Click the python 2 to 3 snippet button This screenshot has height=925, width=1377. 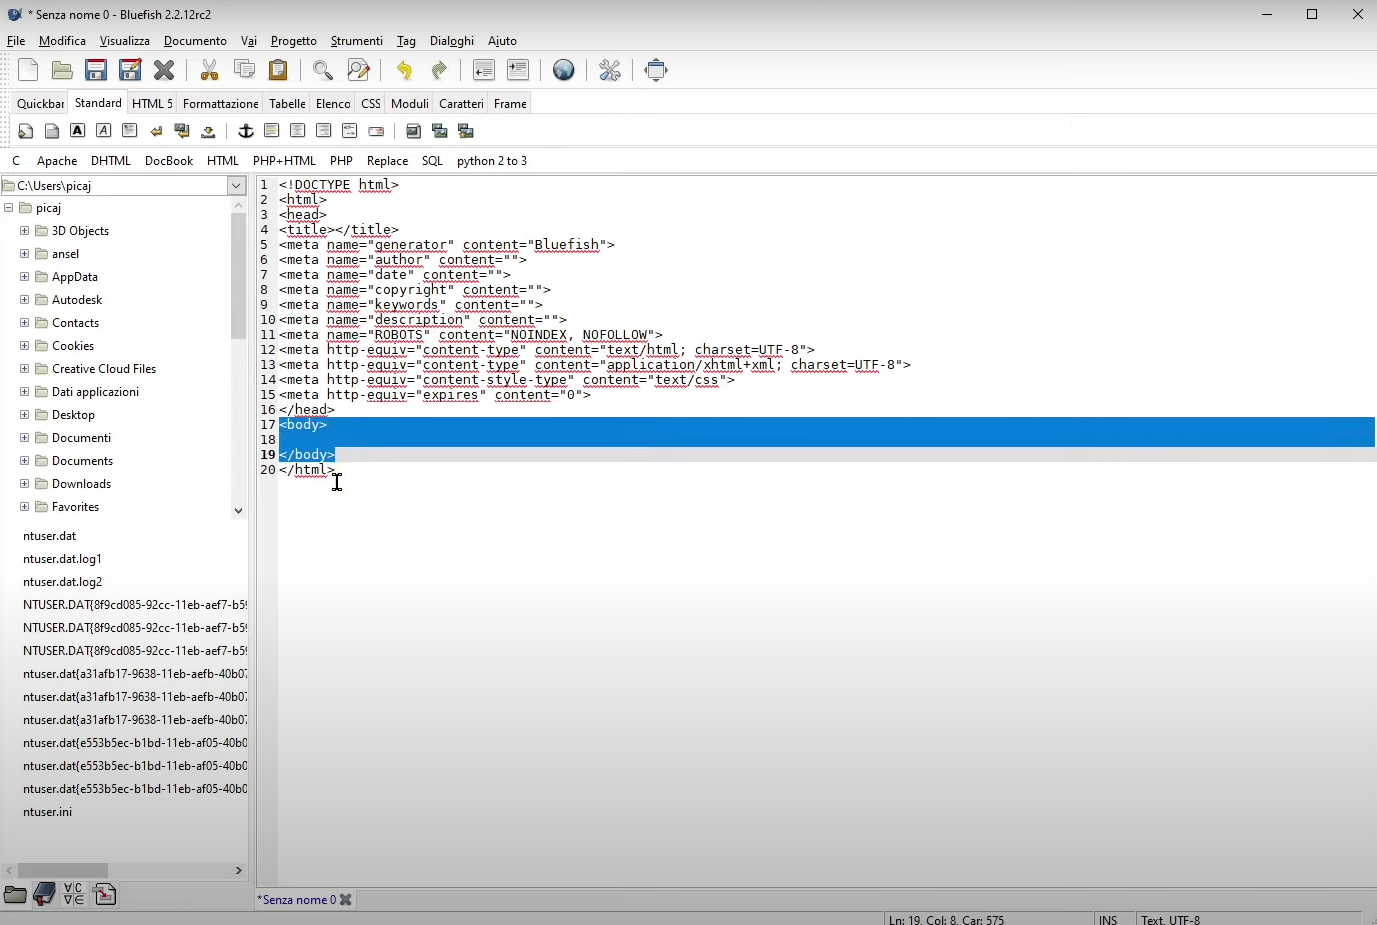(x=492, y=161)
